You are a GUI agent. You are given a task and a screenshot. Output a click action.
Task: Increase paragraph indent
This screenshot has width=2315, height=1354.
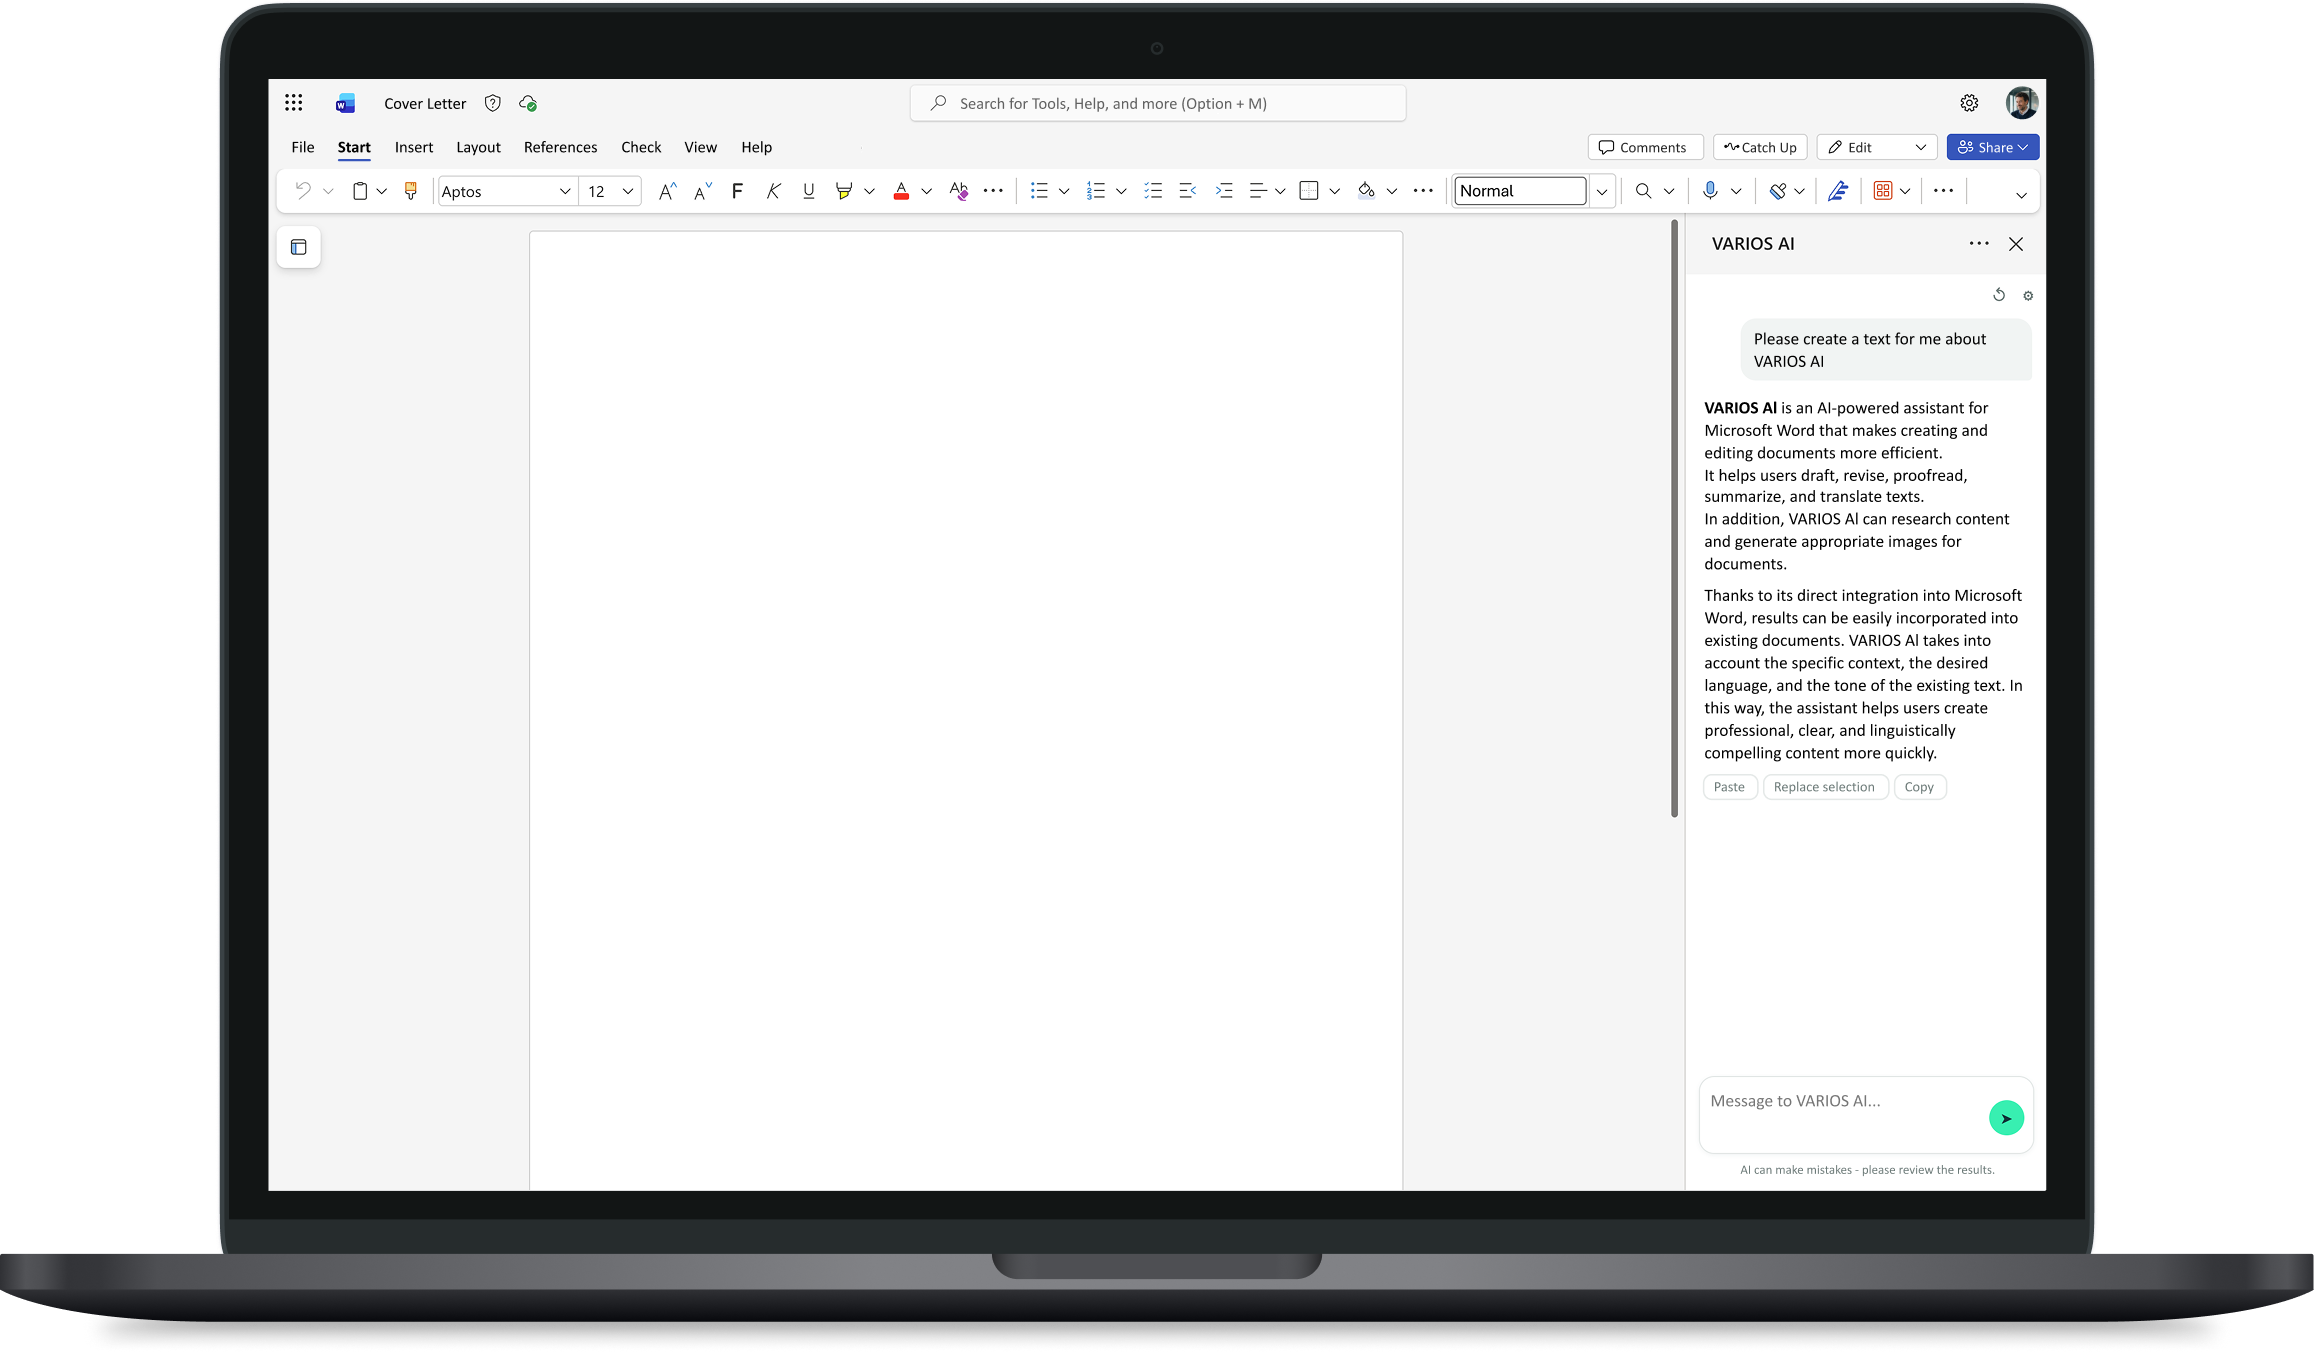coord(1224,190)
